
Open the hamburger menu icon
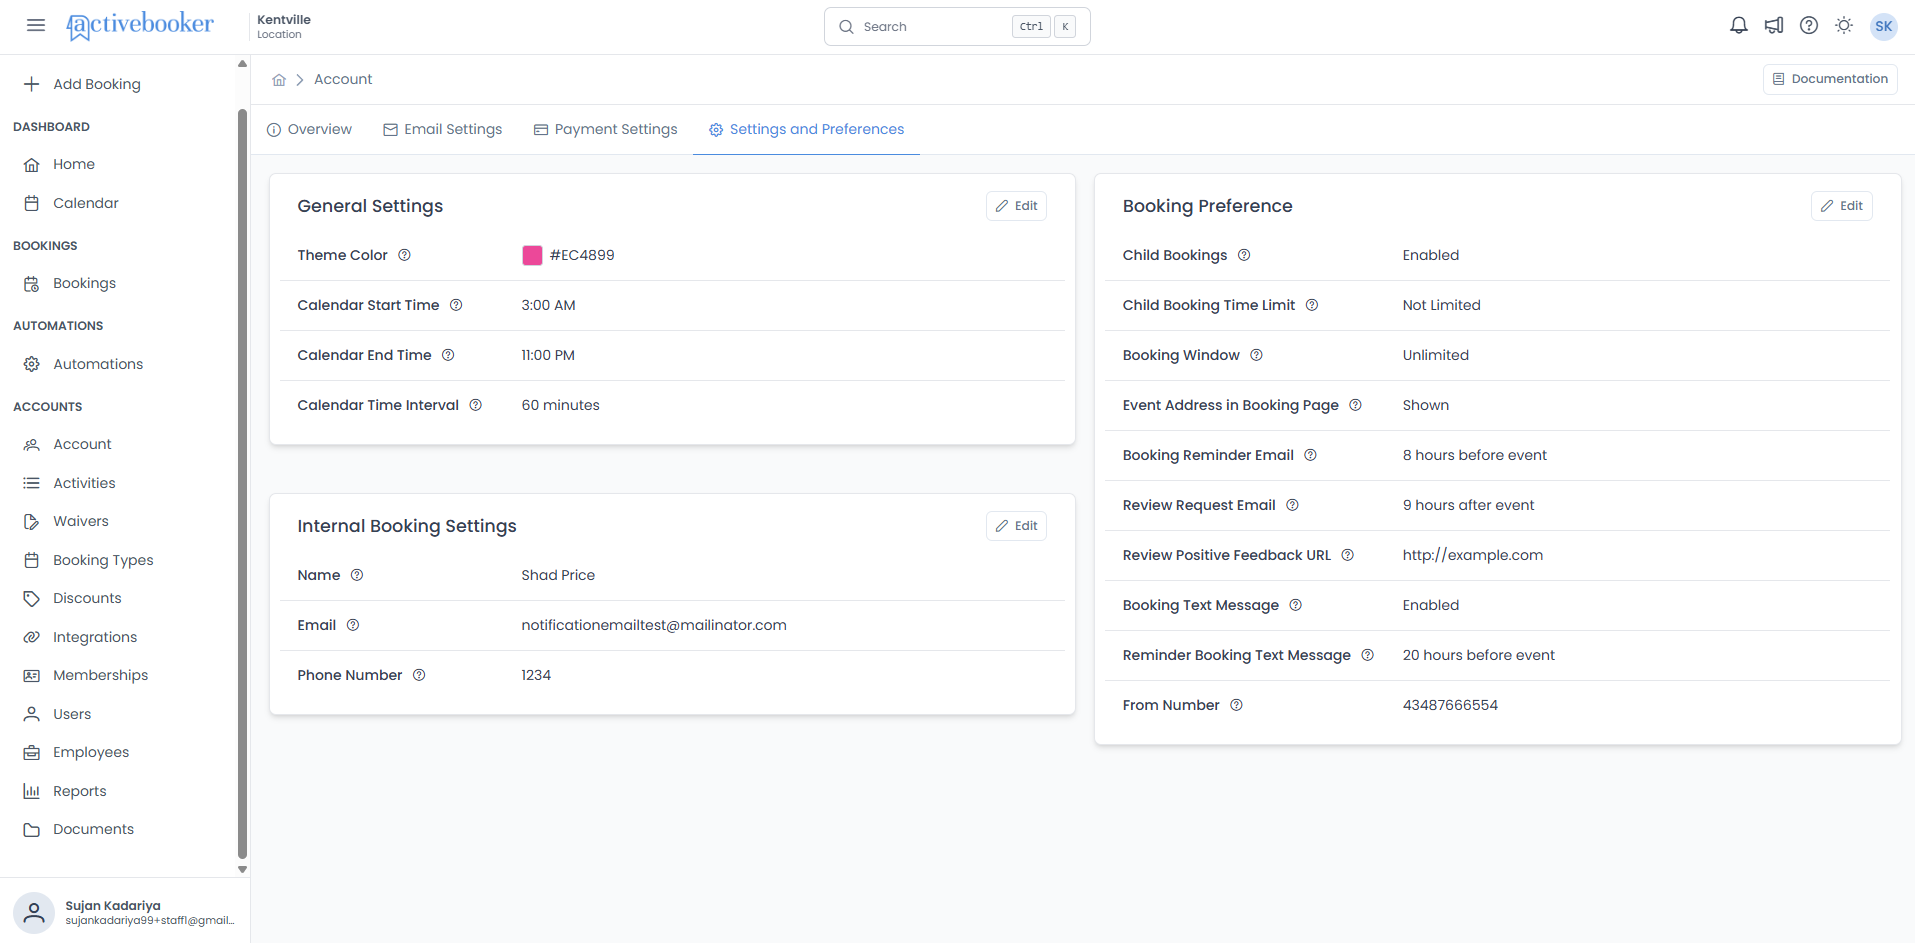(x=36, y=26)
